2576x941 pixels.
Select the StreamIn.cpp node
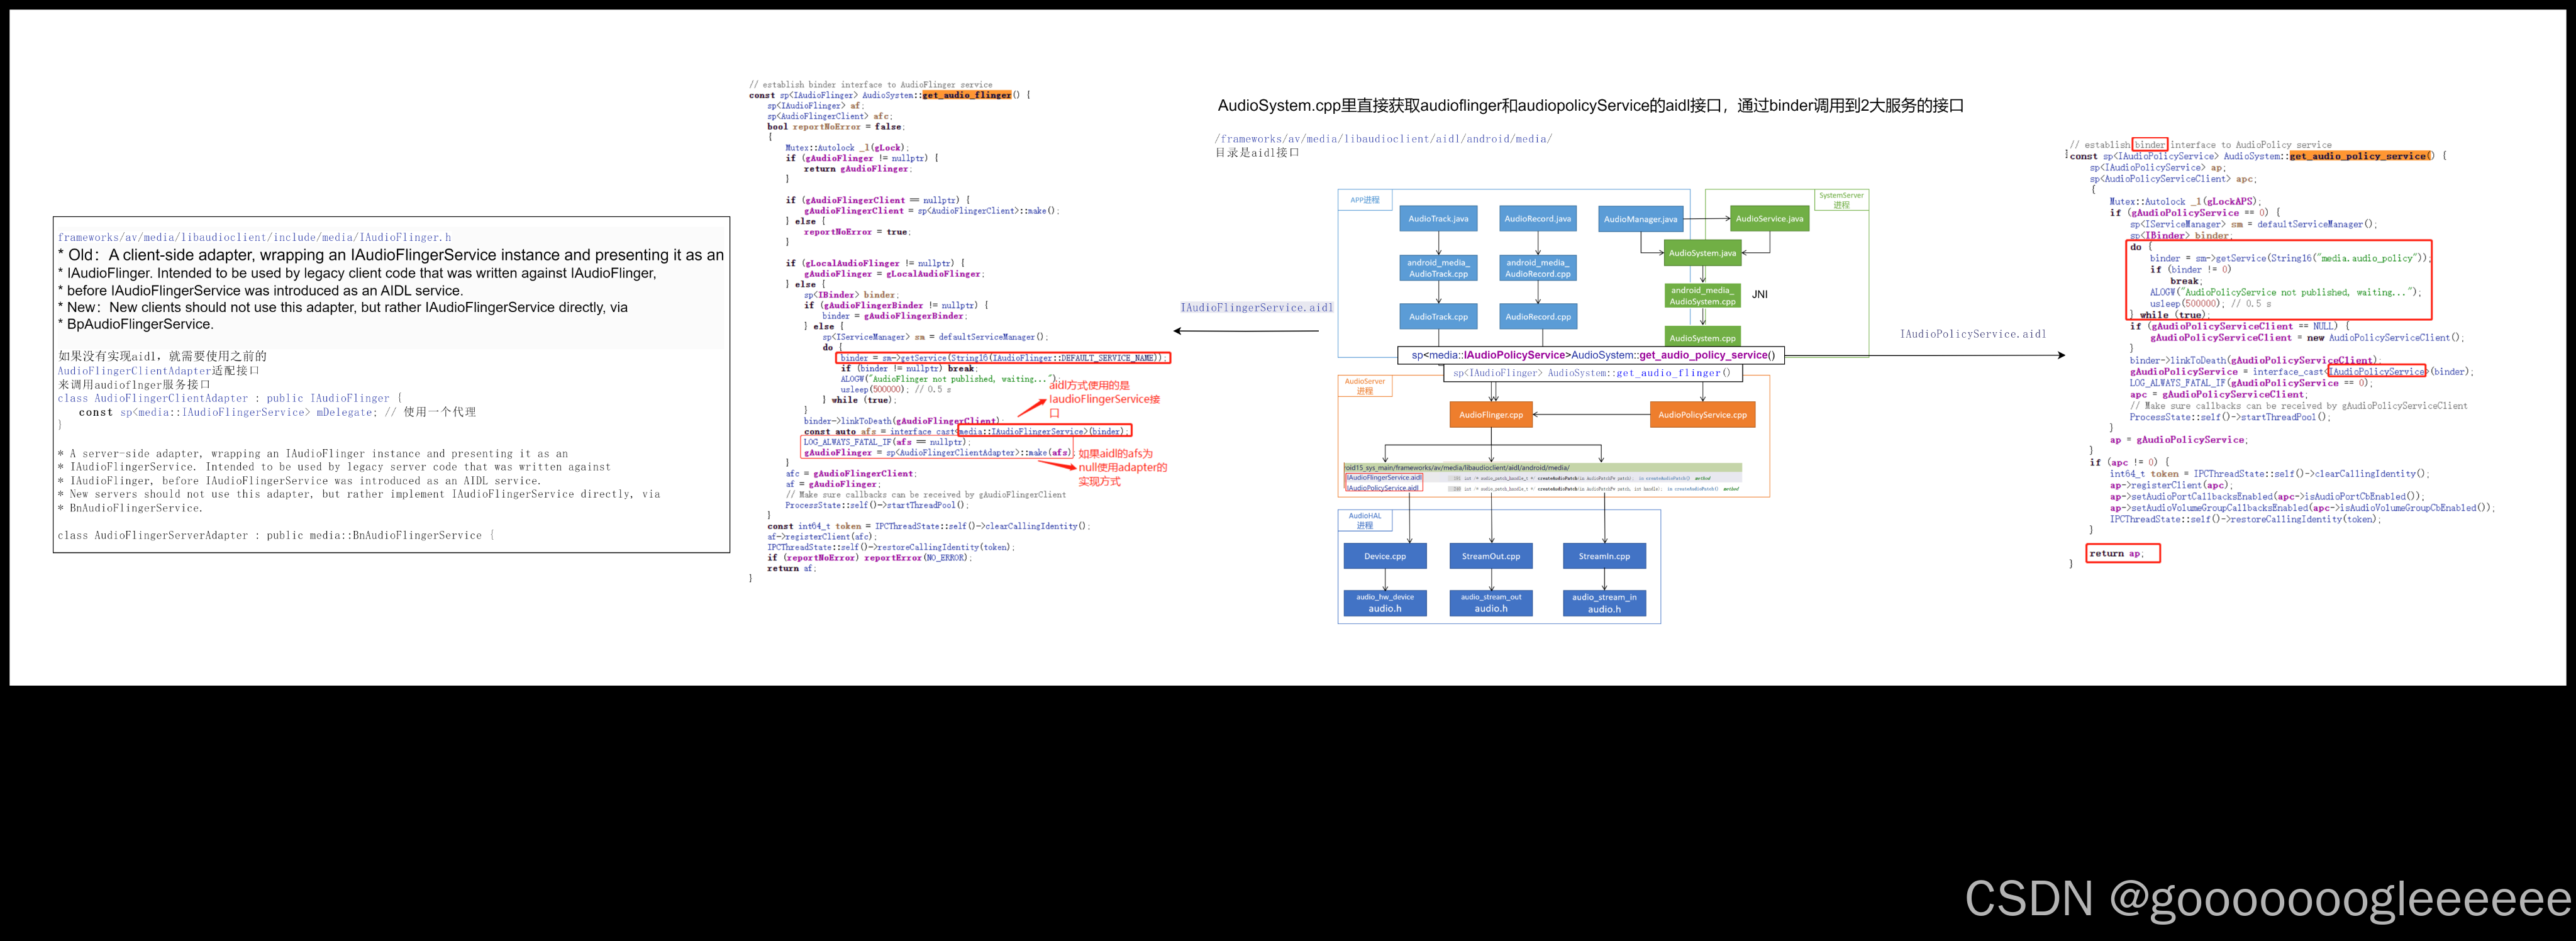1604,556
